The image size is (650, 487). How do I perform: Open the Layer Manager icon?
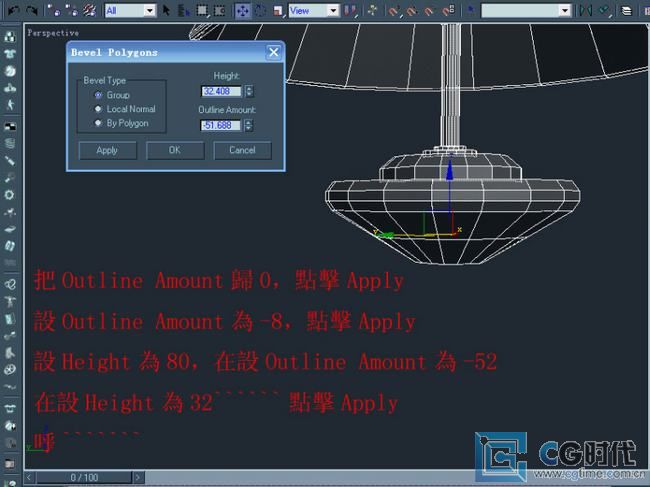point(626,10)
